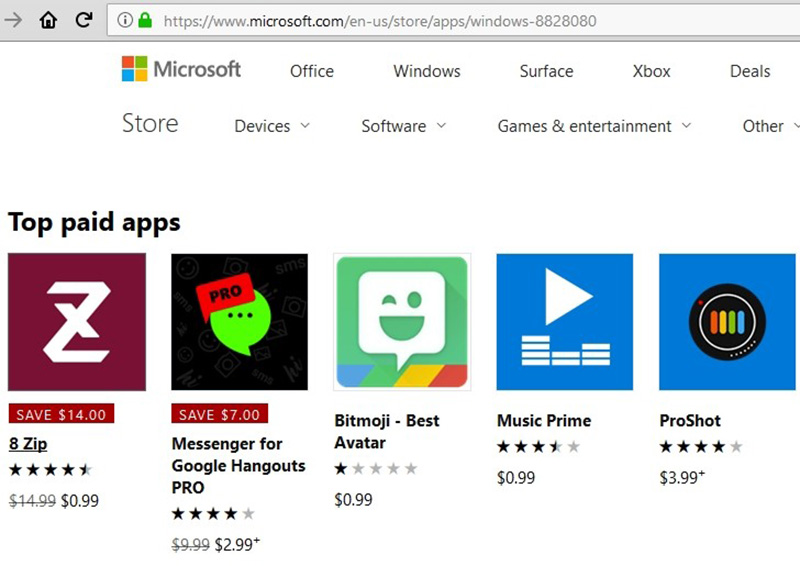The height and width of the screenshot is (566, 800).
Task: Open the Music Prime app icon
Action: tap(565, 322)
